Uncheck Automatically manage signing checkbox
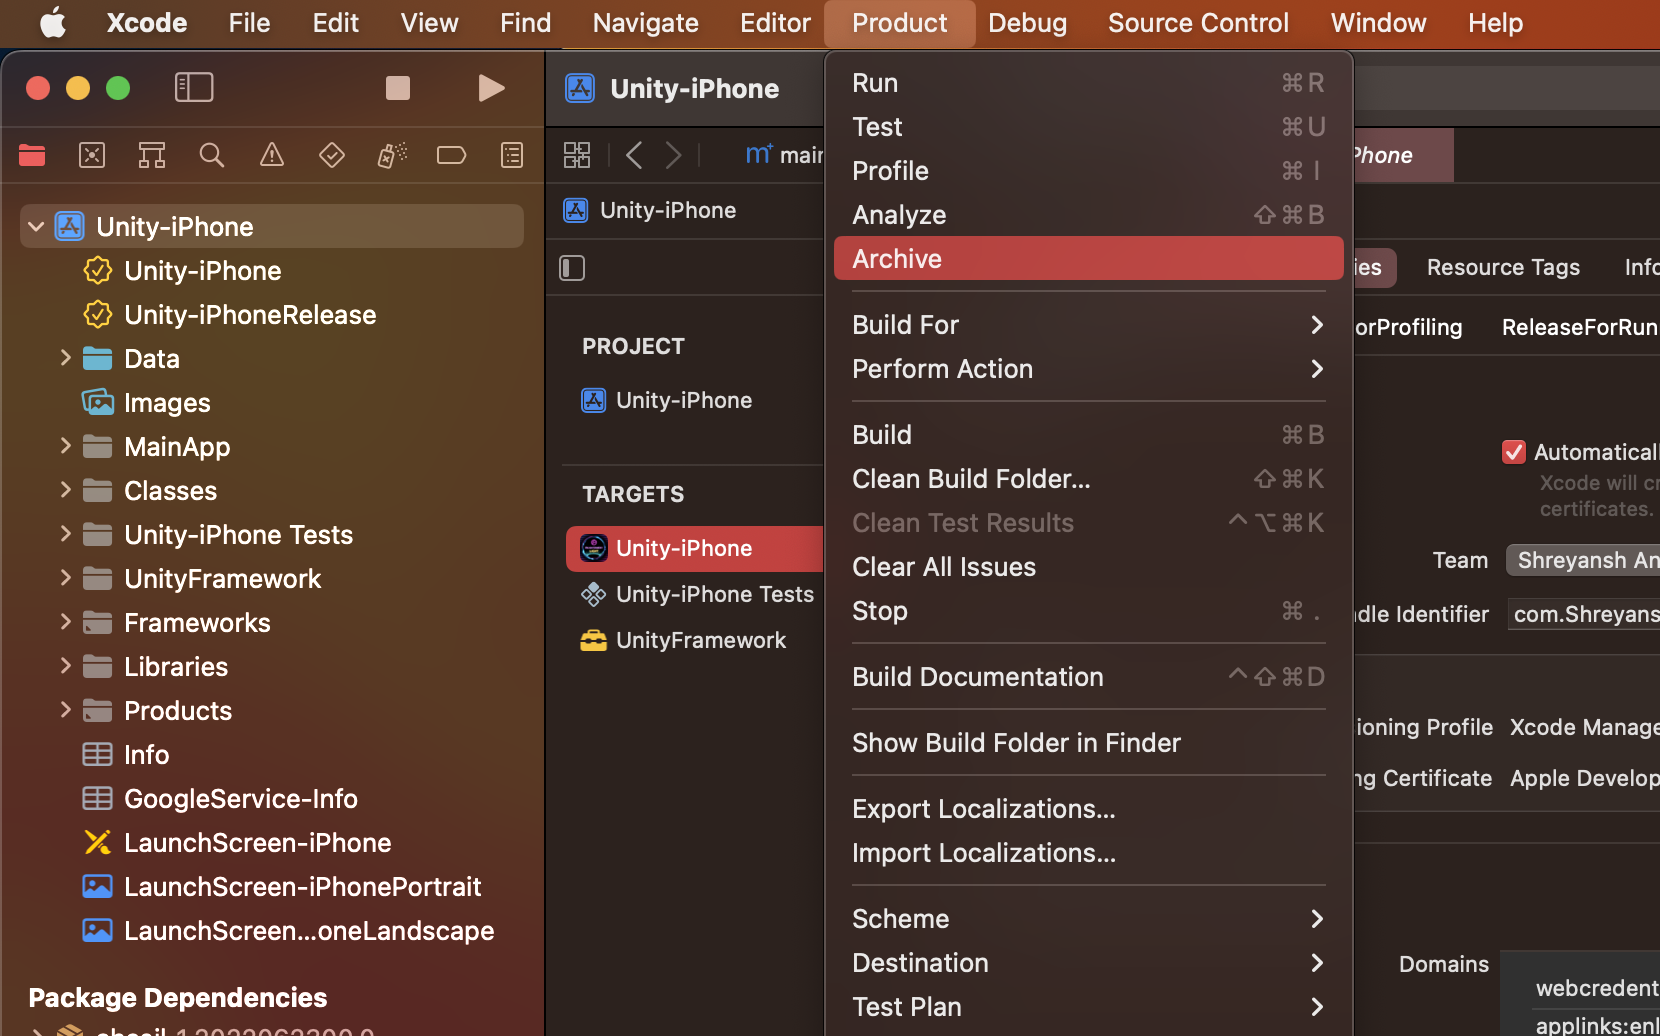 tap(1513, 452)
